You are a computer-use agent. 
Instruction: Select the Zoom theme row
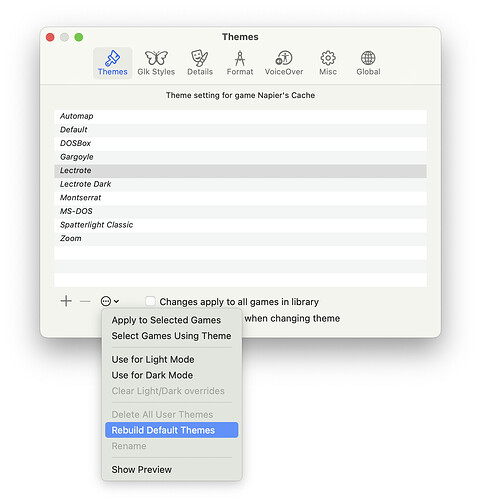pos(240,239)
